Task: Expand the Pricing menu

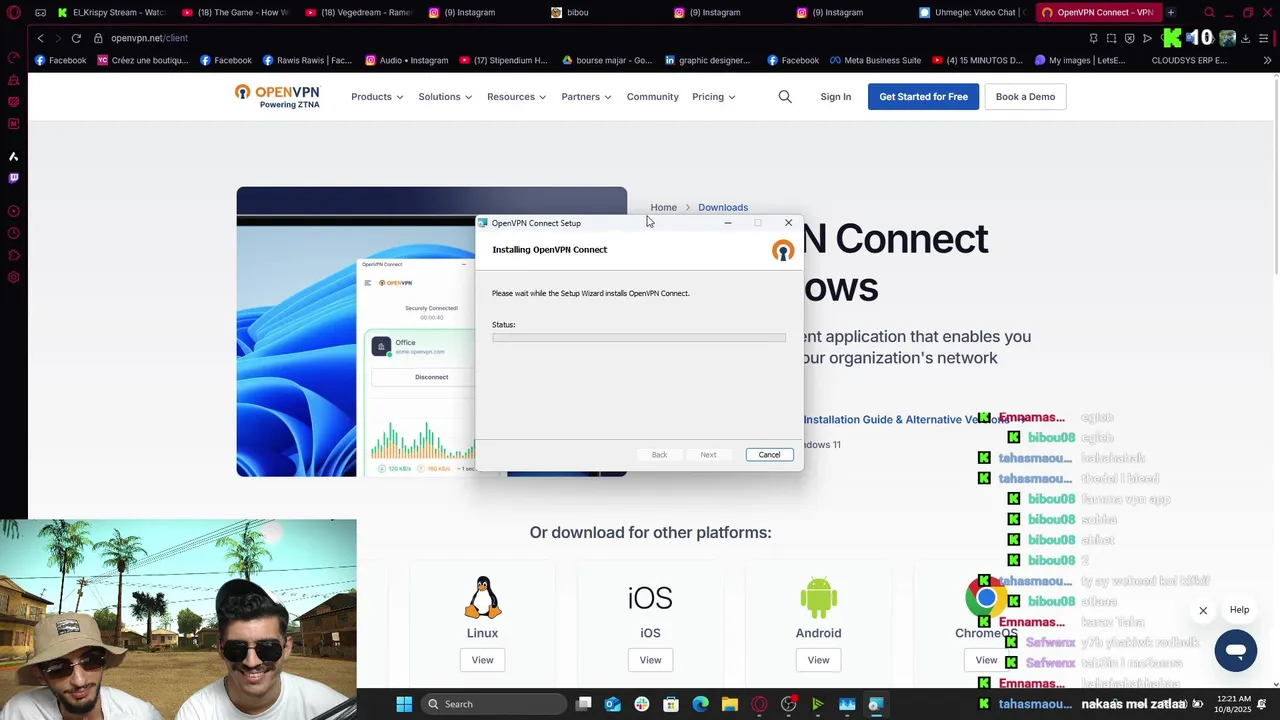Action: [x=714, y=97]
